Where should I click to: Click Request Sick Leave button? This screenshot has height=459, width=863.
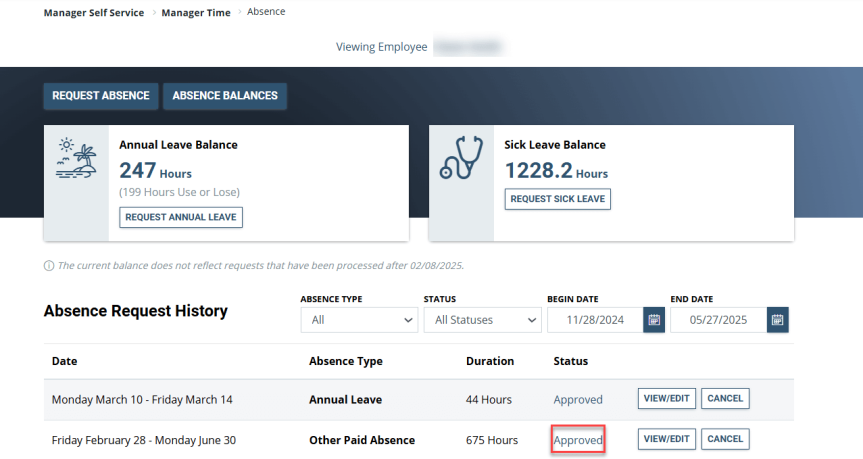point(557,199)
